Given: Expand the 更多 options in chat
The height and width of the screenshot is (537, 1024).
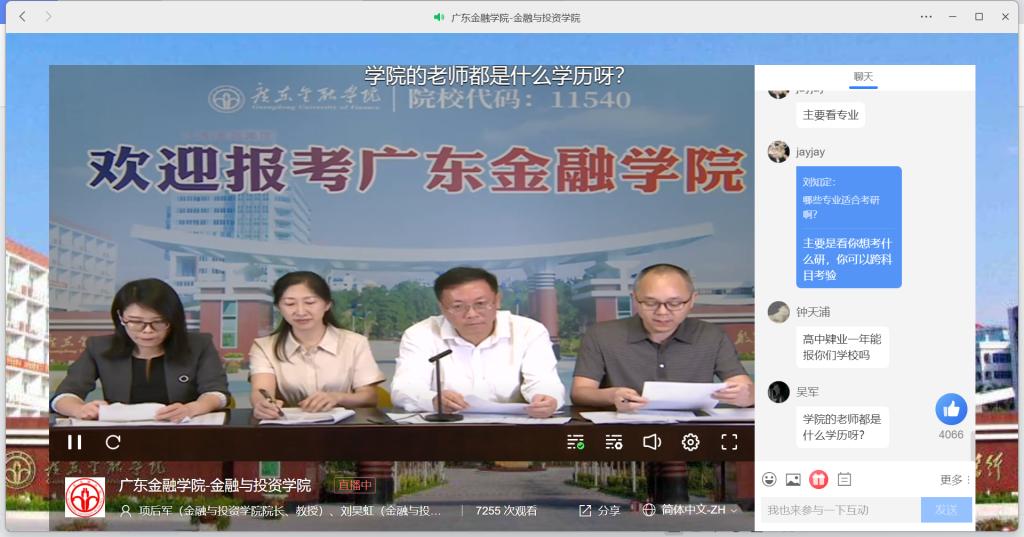Looking at the screenshot, I should 955,480.
